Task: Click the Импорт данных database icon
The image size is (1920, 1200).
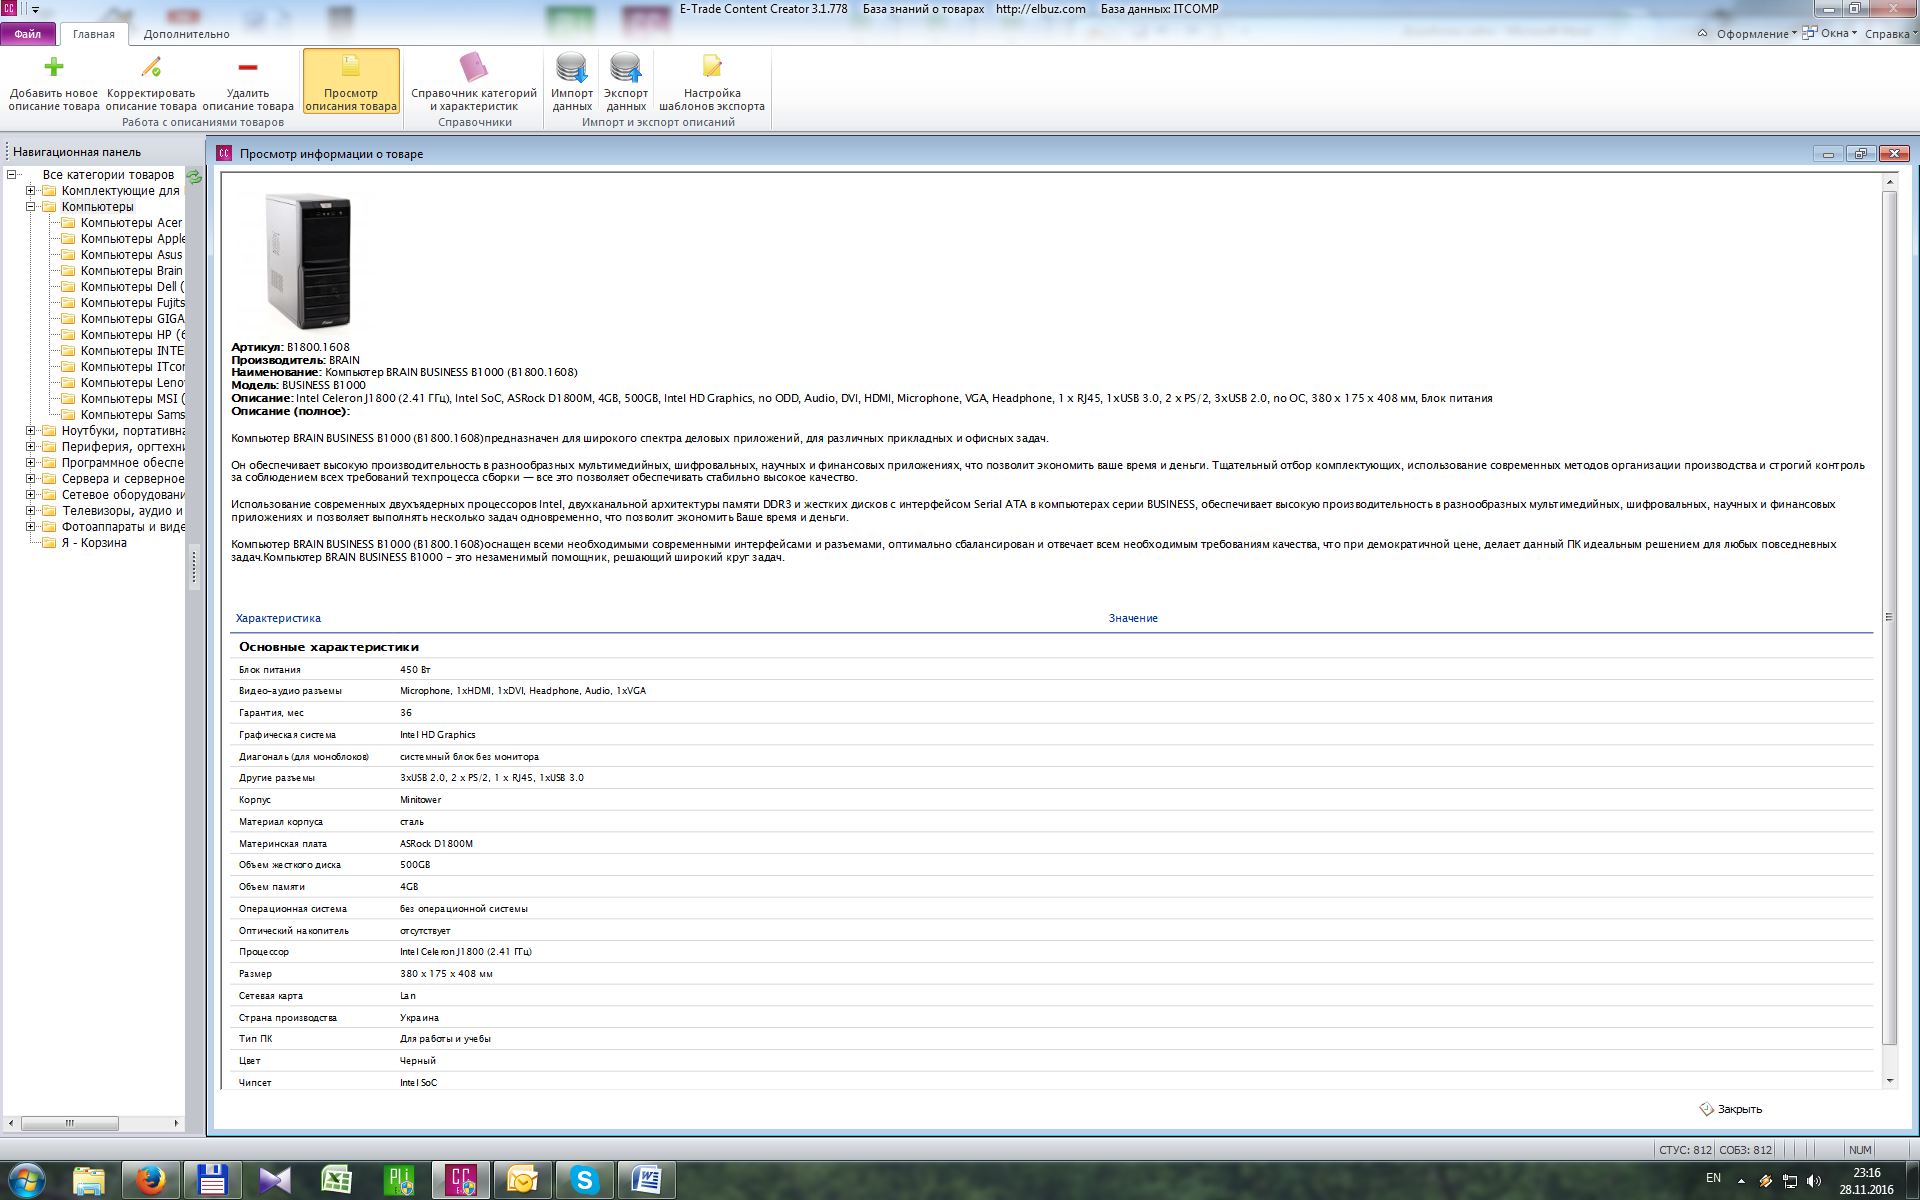Action: coord(572,67)
